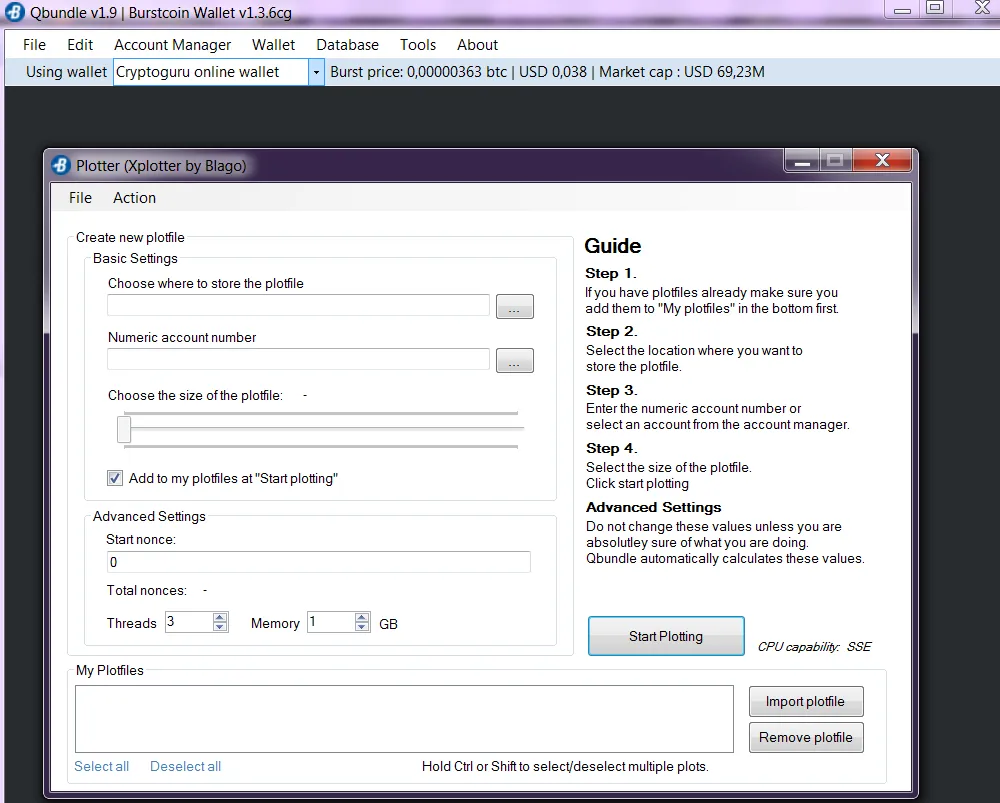Open the Edit menu

pos(80,45)
